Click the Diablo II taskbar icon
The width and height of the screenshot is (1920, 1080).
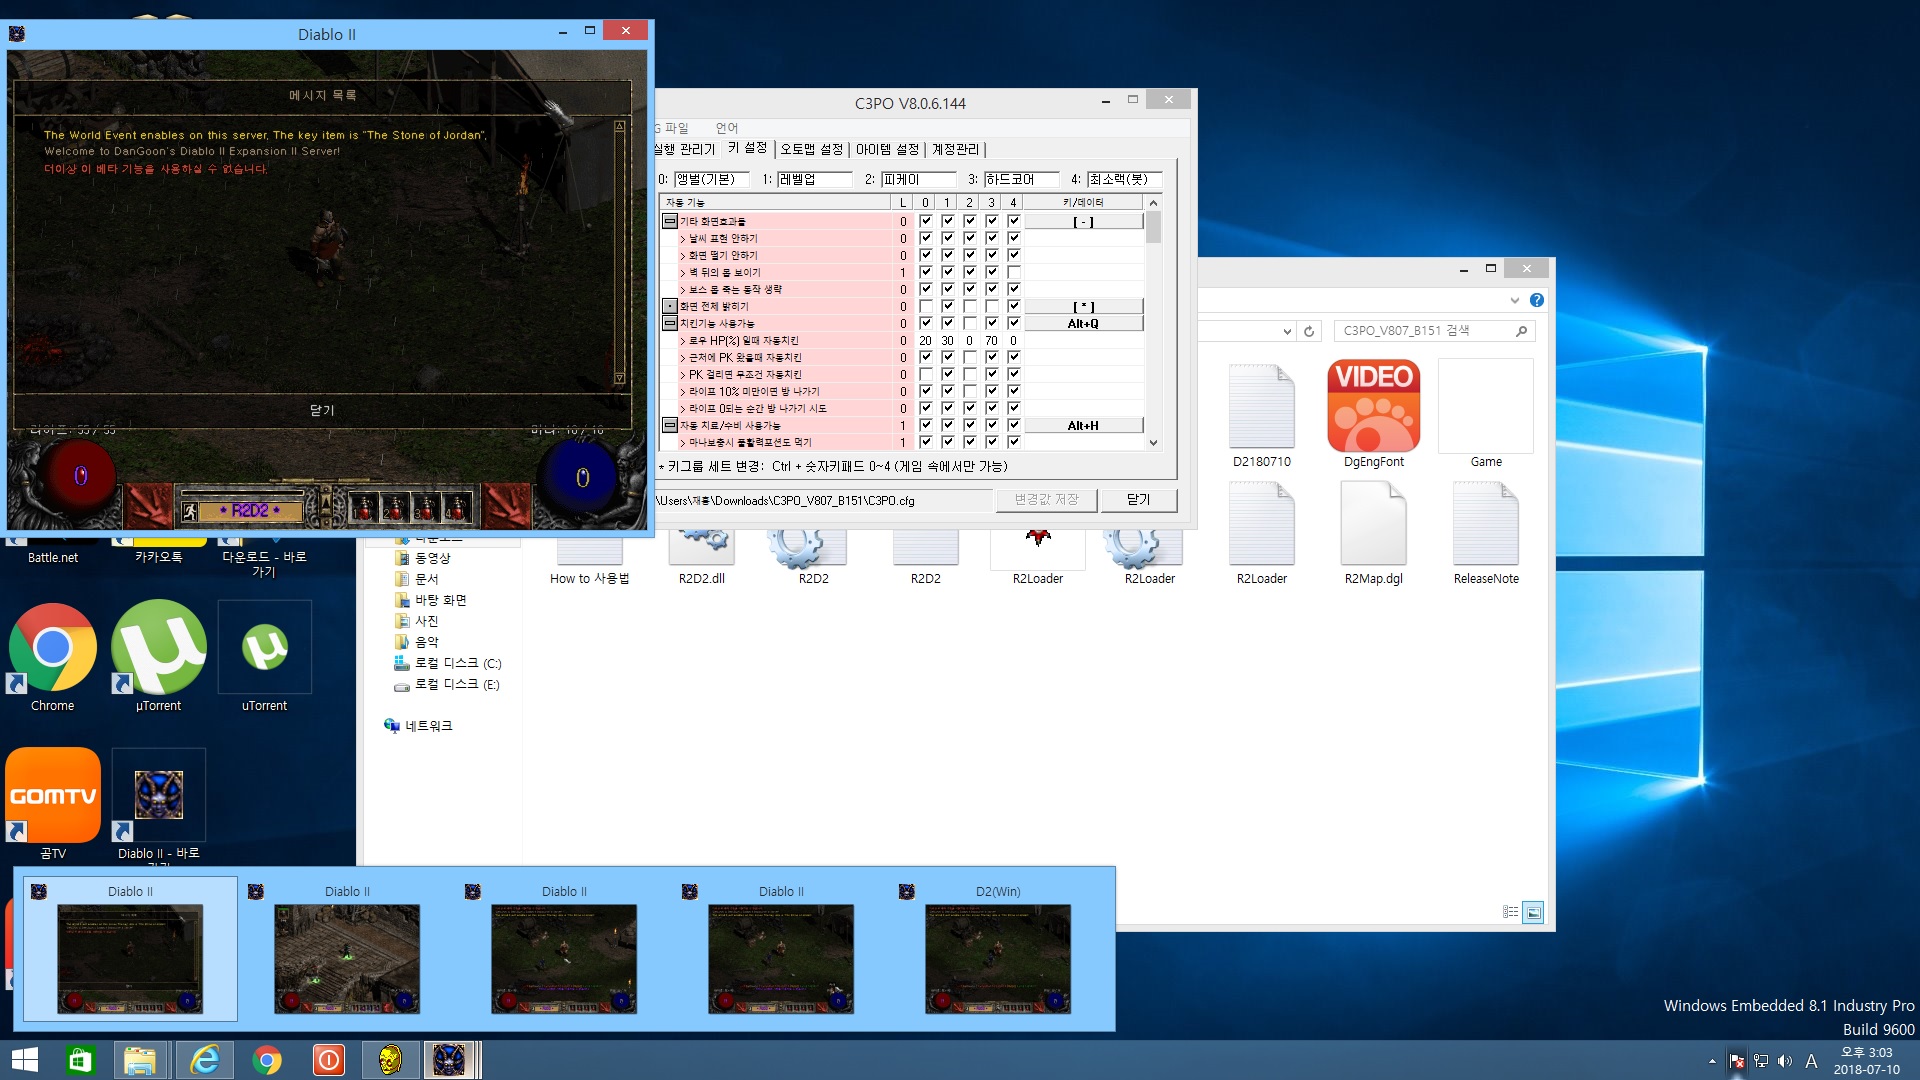pyautogui.click(x=449, y=1059)
